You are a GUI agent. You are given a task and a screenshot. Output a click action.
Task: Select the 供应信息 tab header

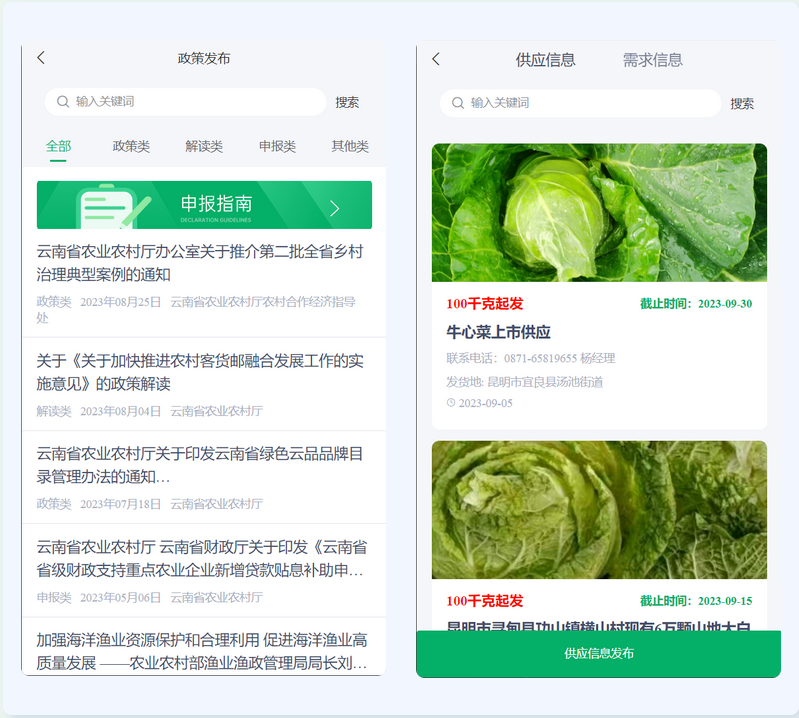pyautogui.click(x=545, y=60)
